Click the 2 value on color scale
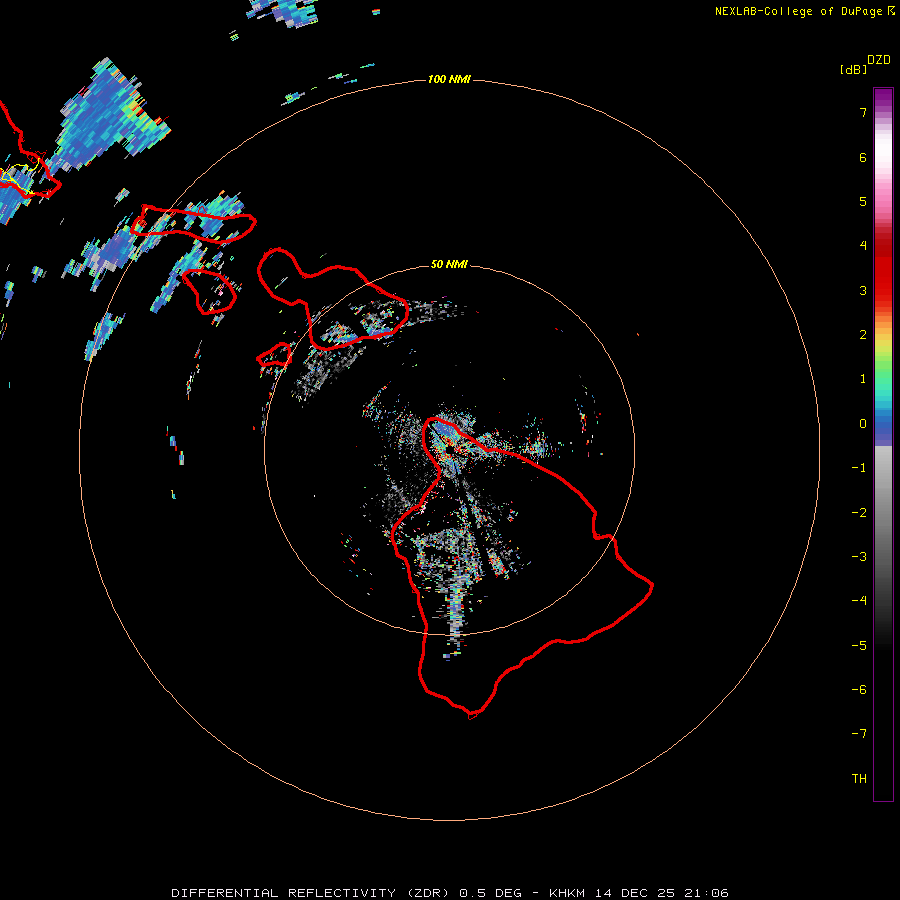The height and width of the screenshot is (900, 900). pos(863,335)
